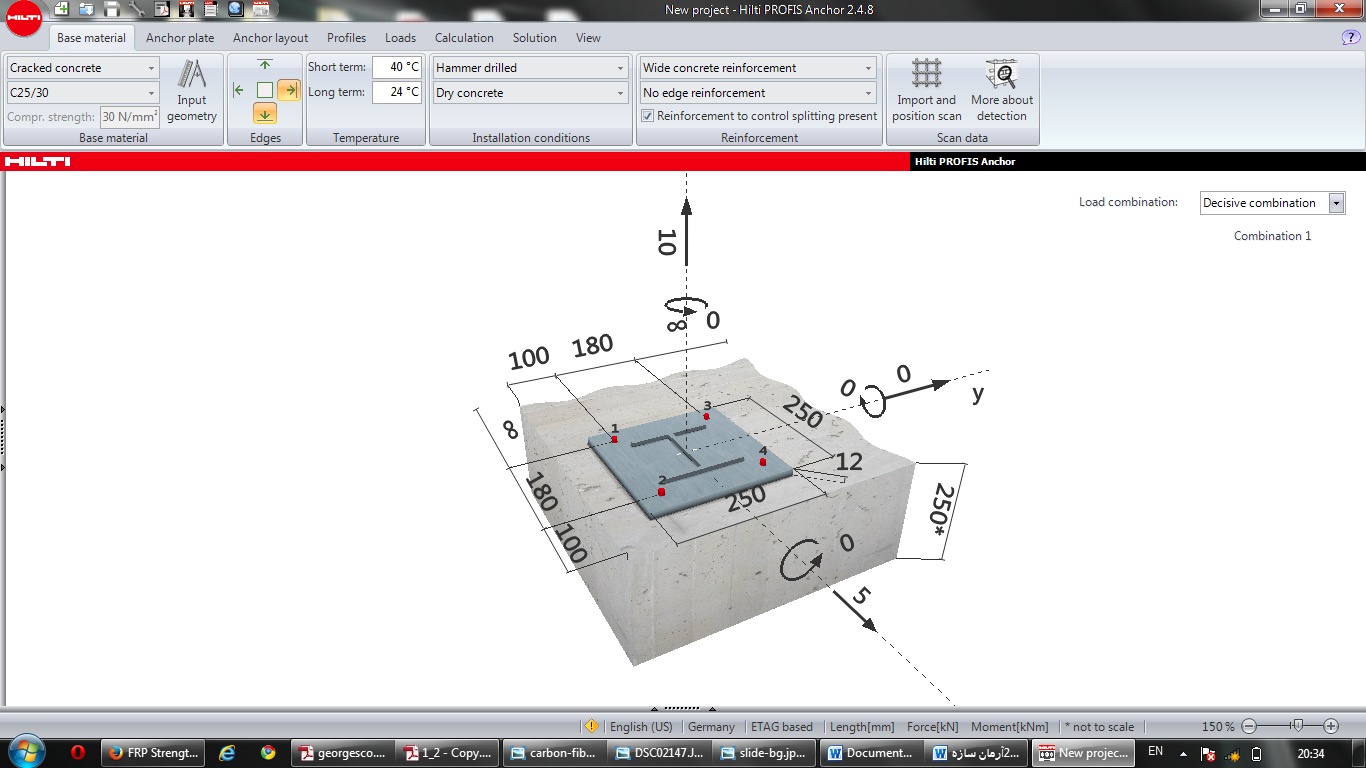Open Google Chrome from taskbar
The height and width of the screenshot is (768, 1366).
pos(268,753)
